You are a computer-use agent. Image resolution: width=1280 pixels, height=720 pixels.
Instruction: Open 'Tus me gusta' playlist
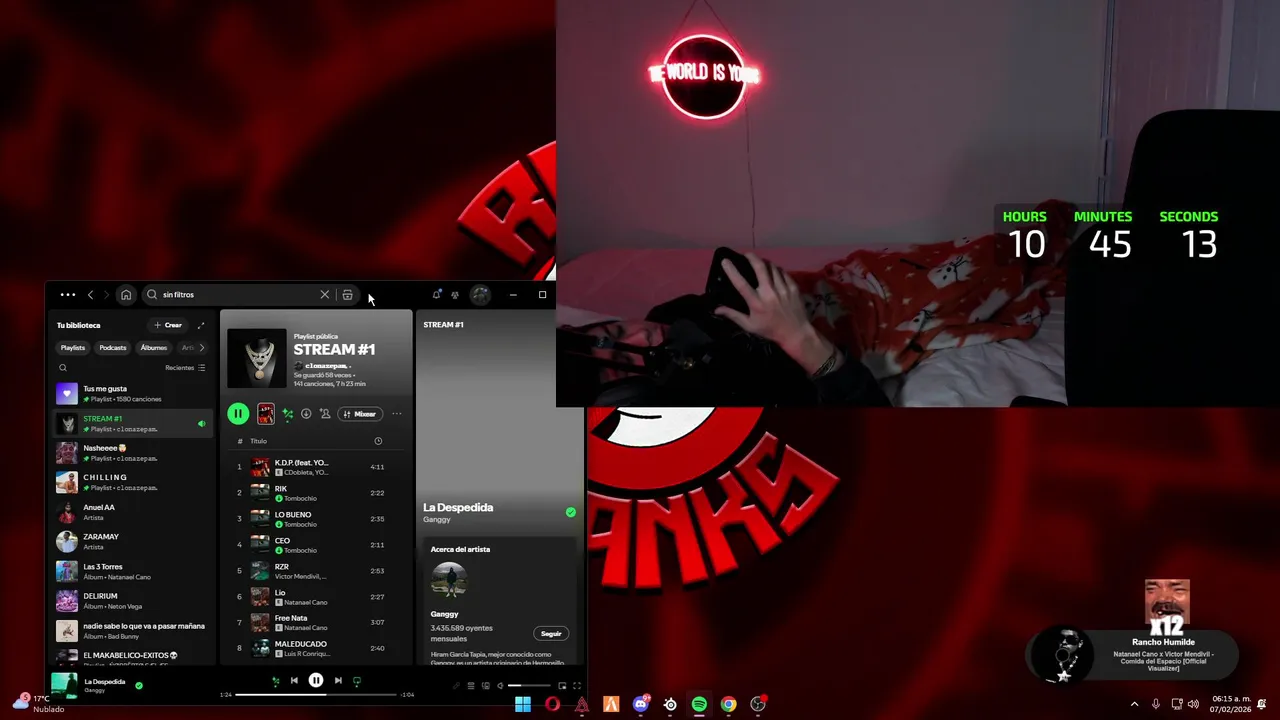(133, 393)
